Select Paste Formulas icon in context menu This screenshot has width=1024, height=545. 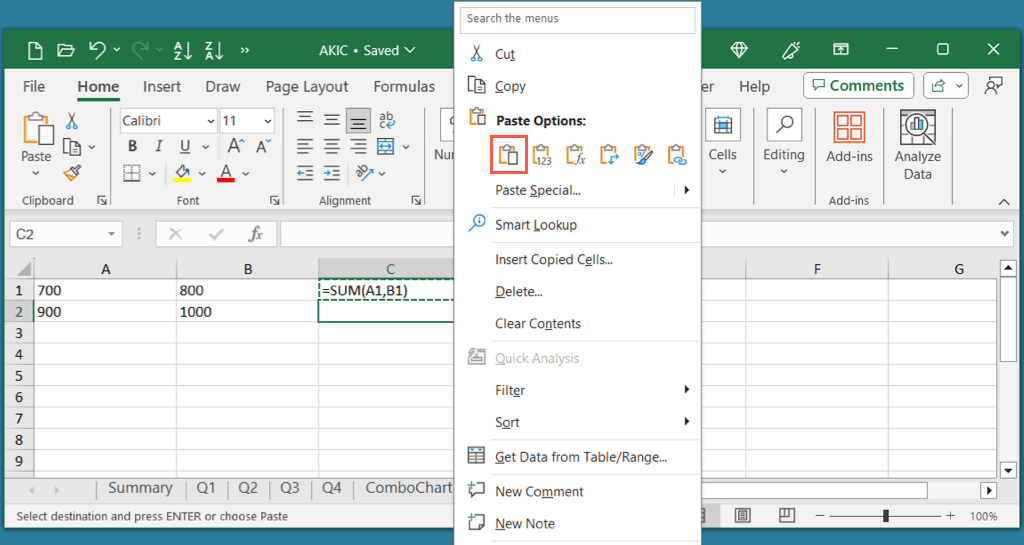[575, 155]
